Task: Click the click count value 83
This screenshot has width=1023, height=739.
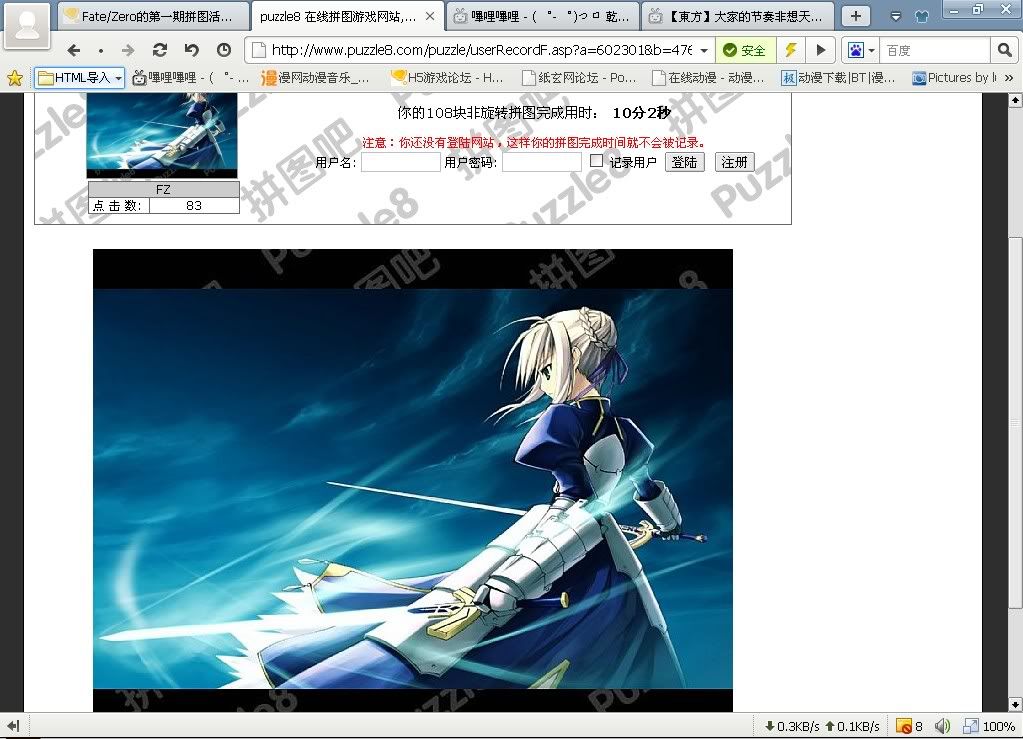Action: [194, 205]
